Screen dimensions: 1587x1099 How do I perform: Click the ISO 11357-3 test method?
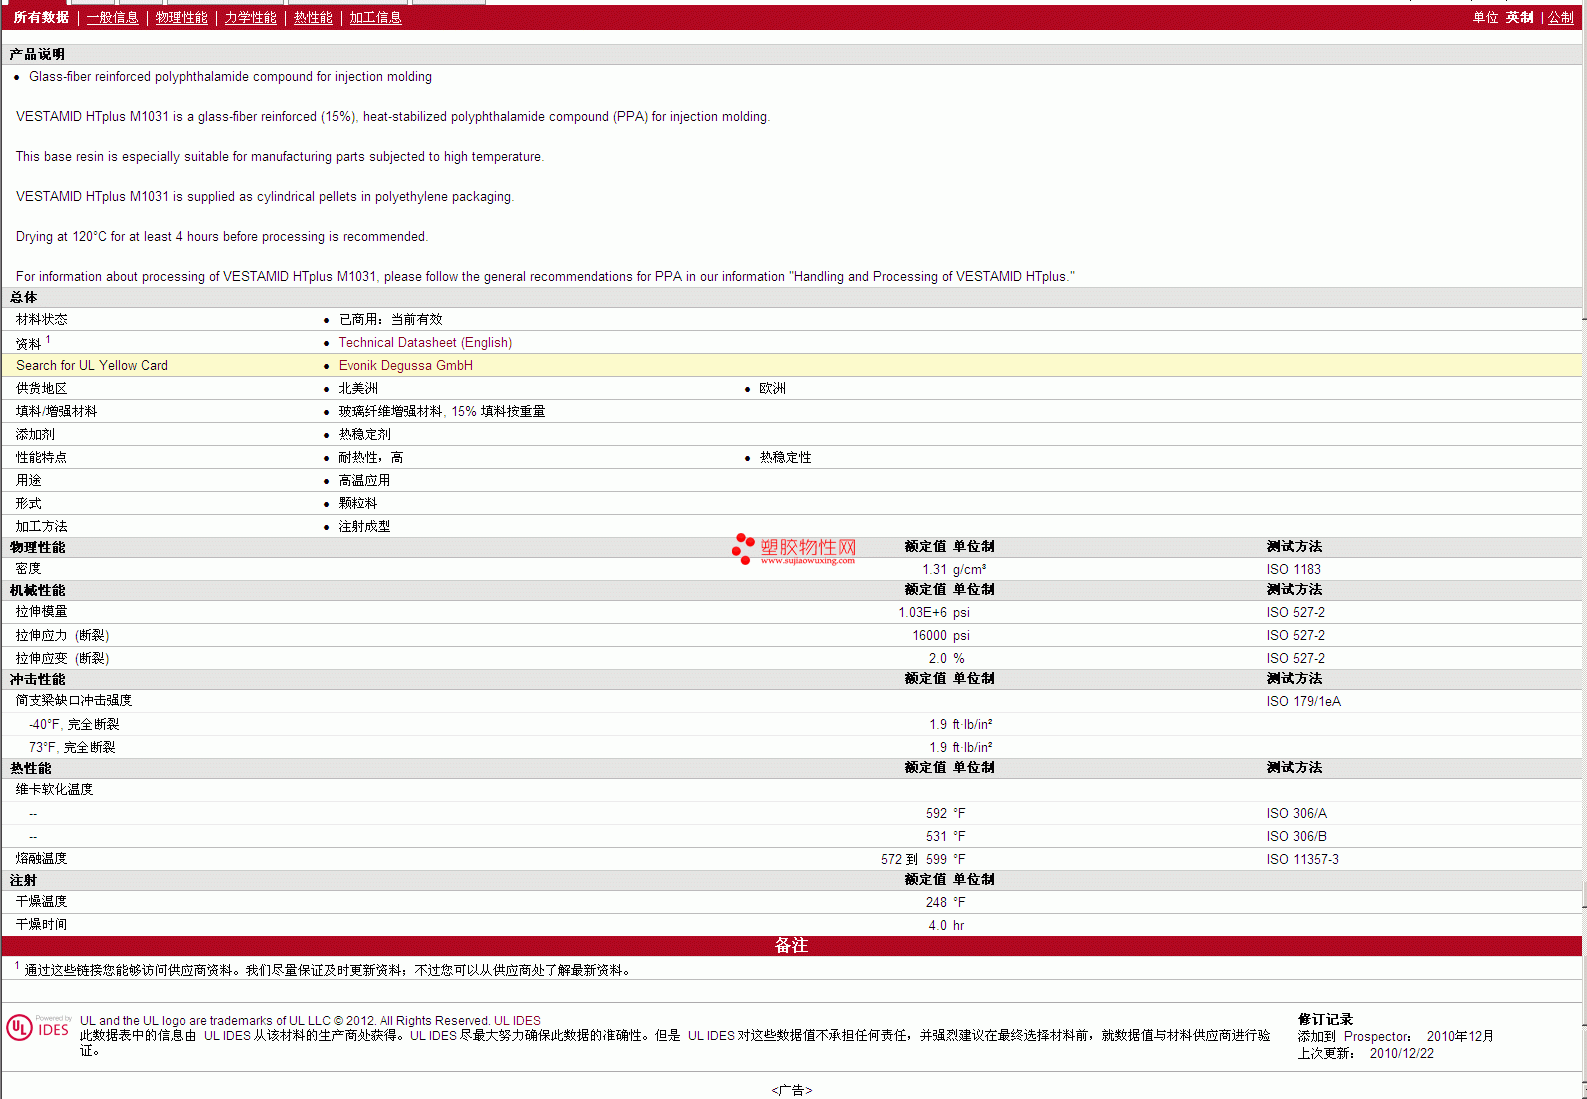tap(1302, 860)
